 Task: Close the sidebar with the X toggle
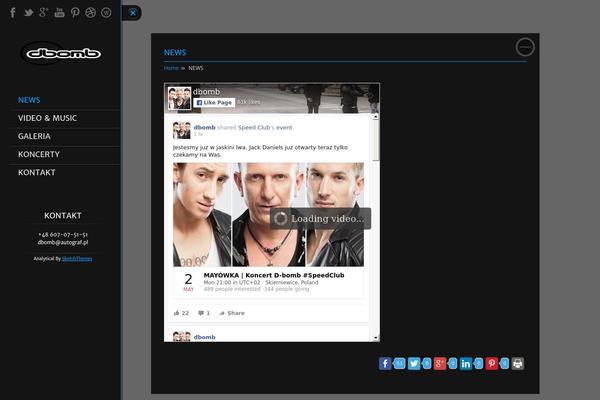click(132, 13)
